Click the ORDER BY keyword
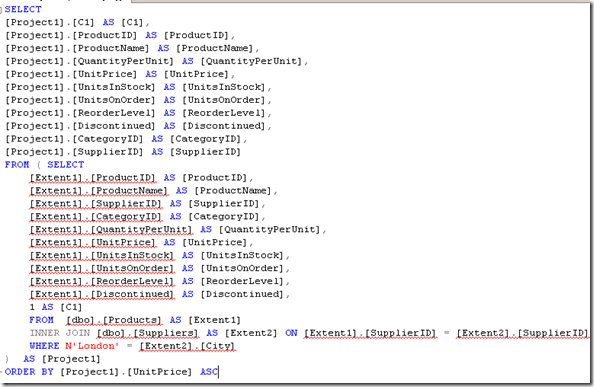This screenshot has height=387, width=594. (x=29, y=372)
